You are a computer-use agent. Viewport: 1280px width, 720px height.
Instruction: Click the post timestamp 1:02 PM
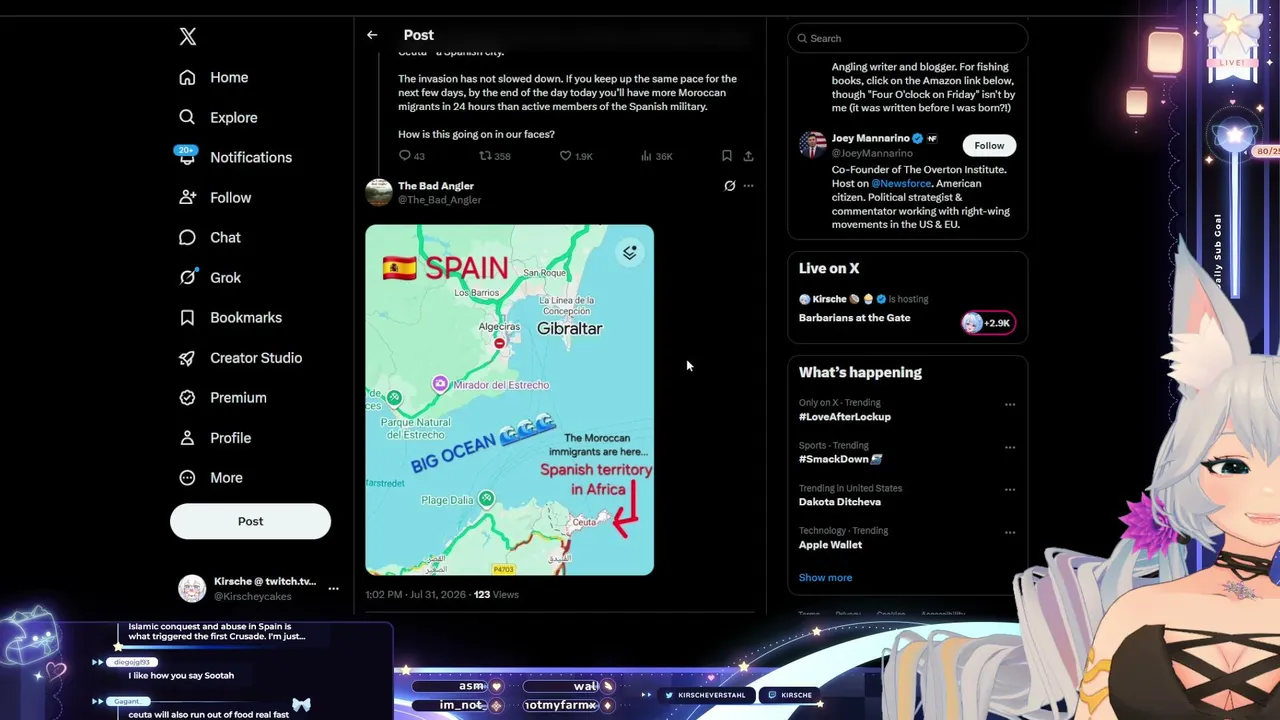tap(415, 594)
